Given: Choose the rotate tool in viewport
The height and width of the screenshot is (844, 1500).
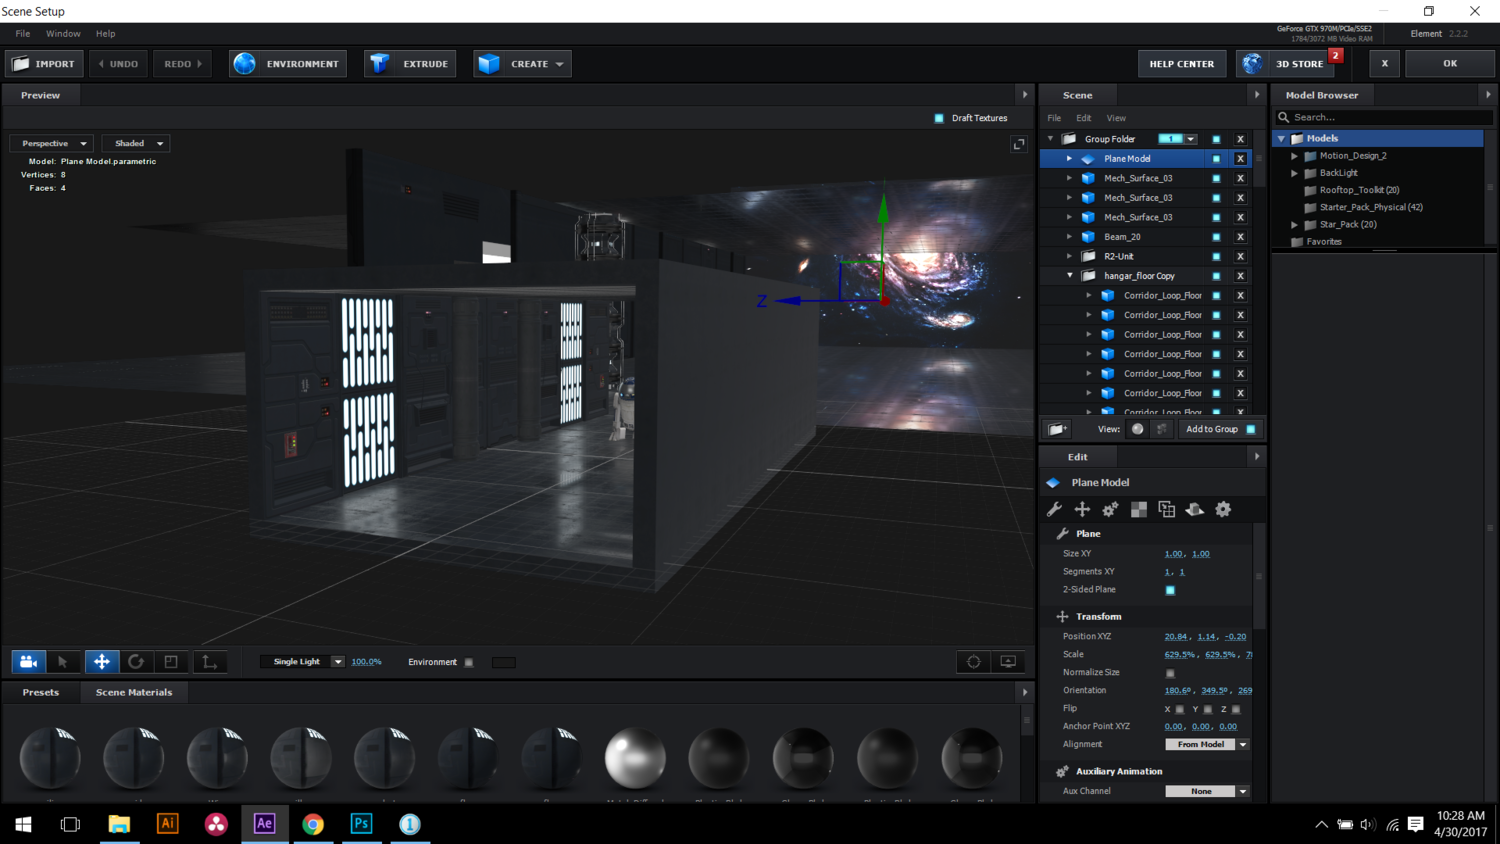Looking at the screenshot, I should pyautogui.click(x=136, y=662).
